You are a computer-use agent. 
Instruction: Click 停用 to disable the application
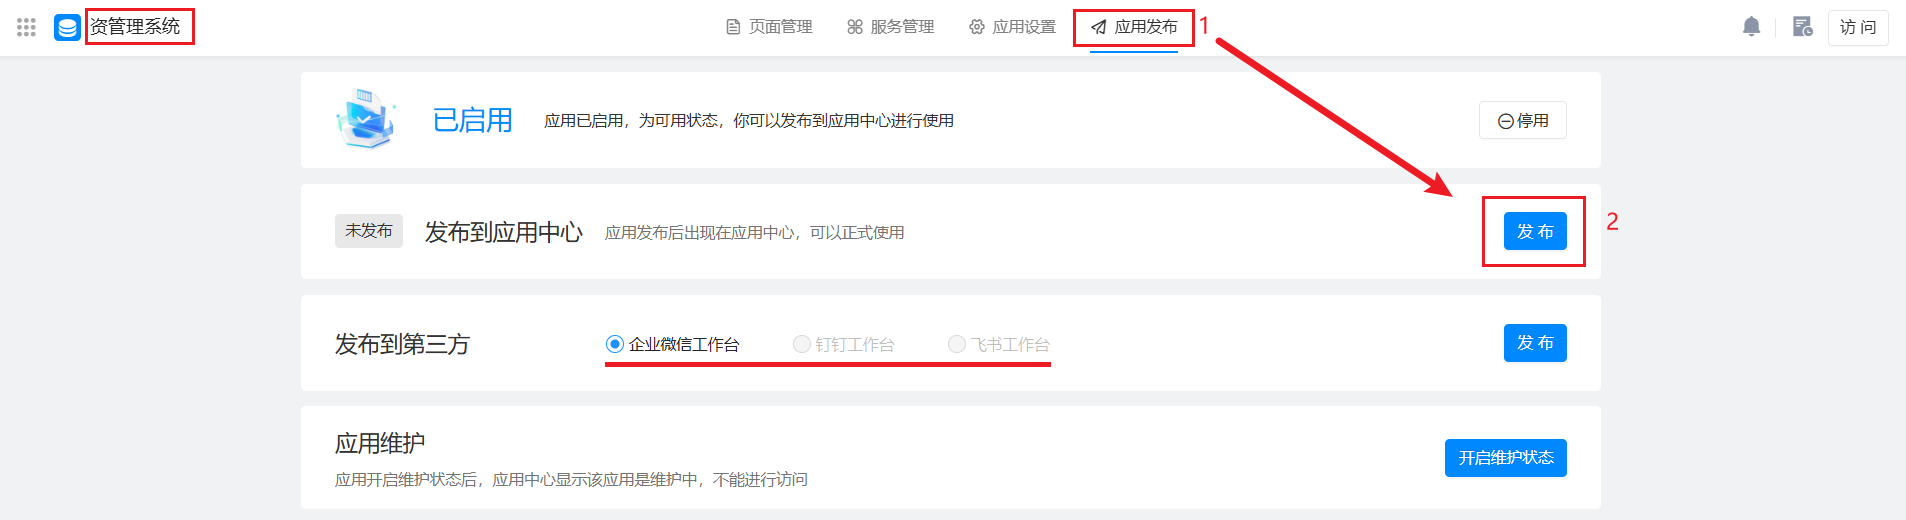click(1523, 120)
